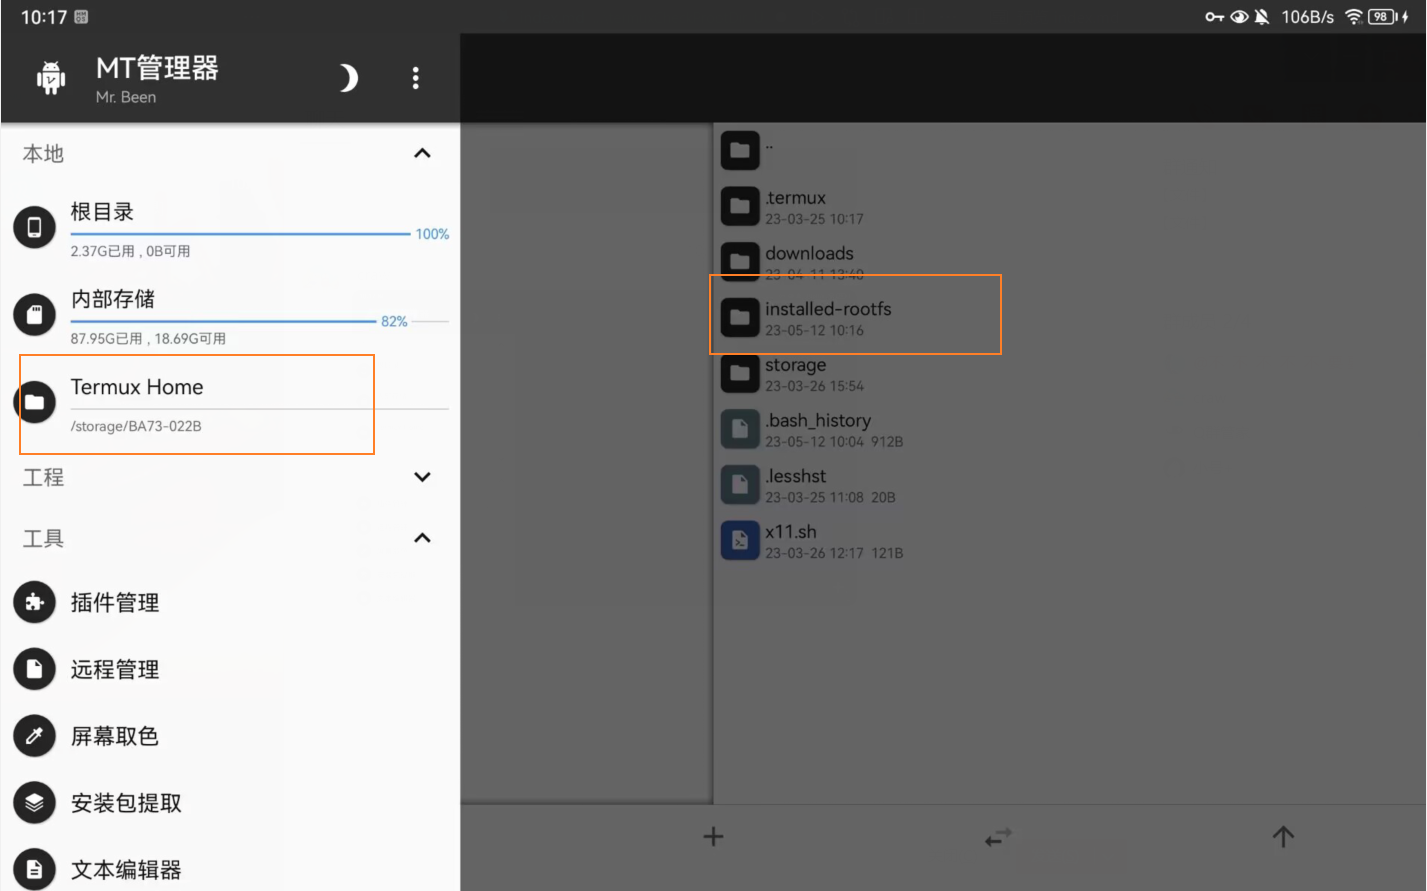The width and height of the screenshot is (1427, 891).
Task: Tap the battery indicator in status bar
Action: tap(1384, 16)
